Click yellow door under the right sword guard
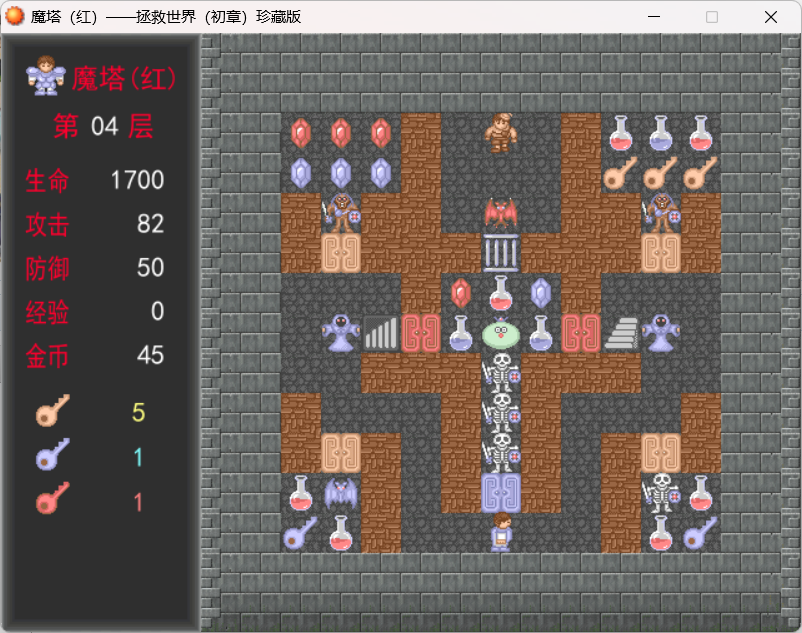The height and width of the screenshot is (633, 802). (x=660, y=253)
